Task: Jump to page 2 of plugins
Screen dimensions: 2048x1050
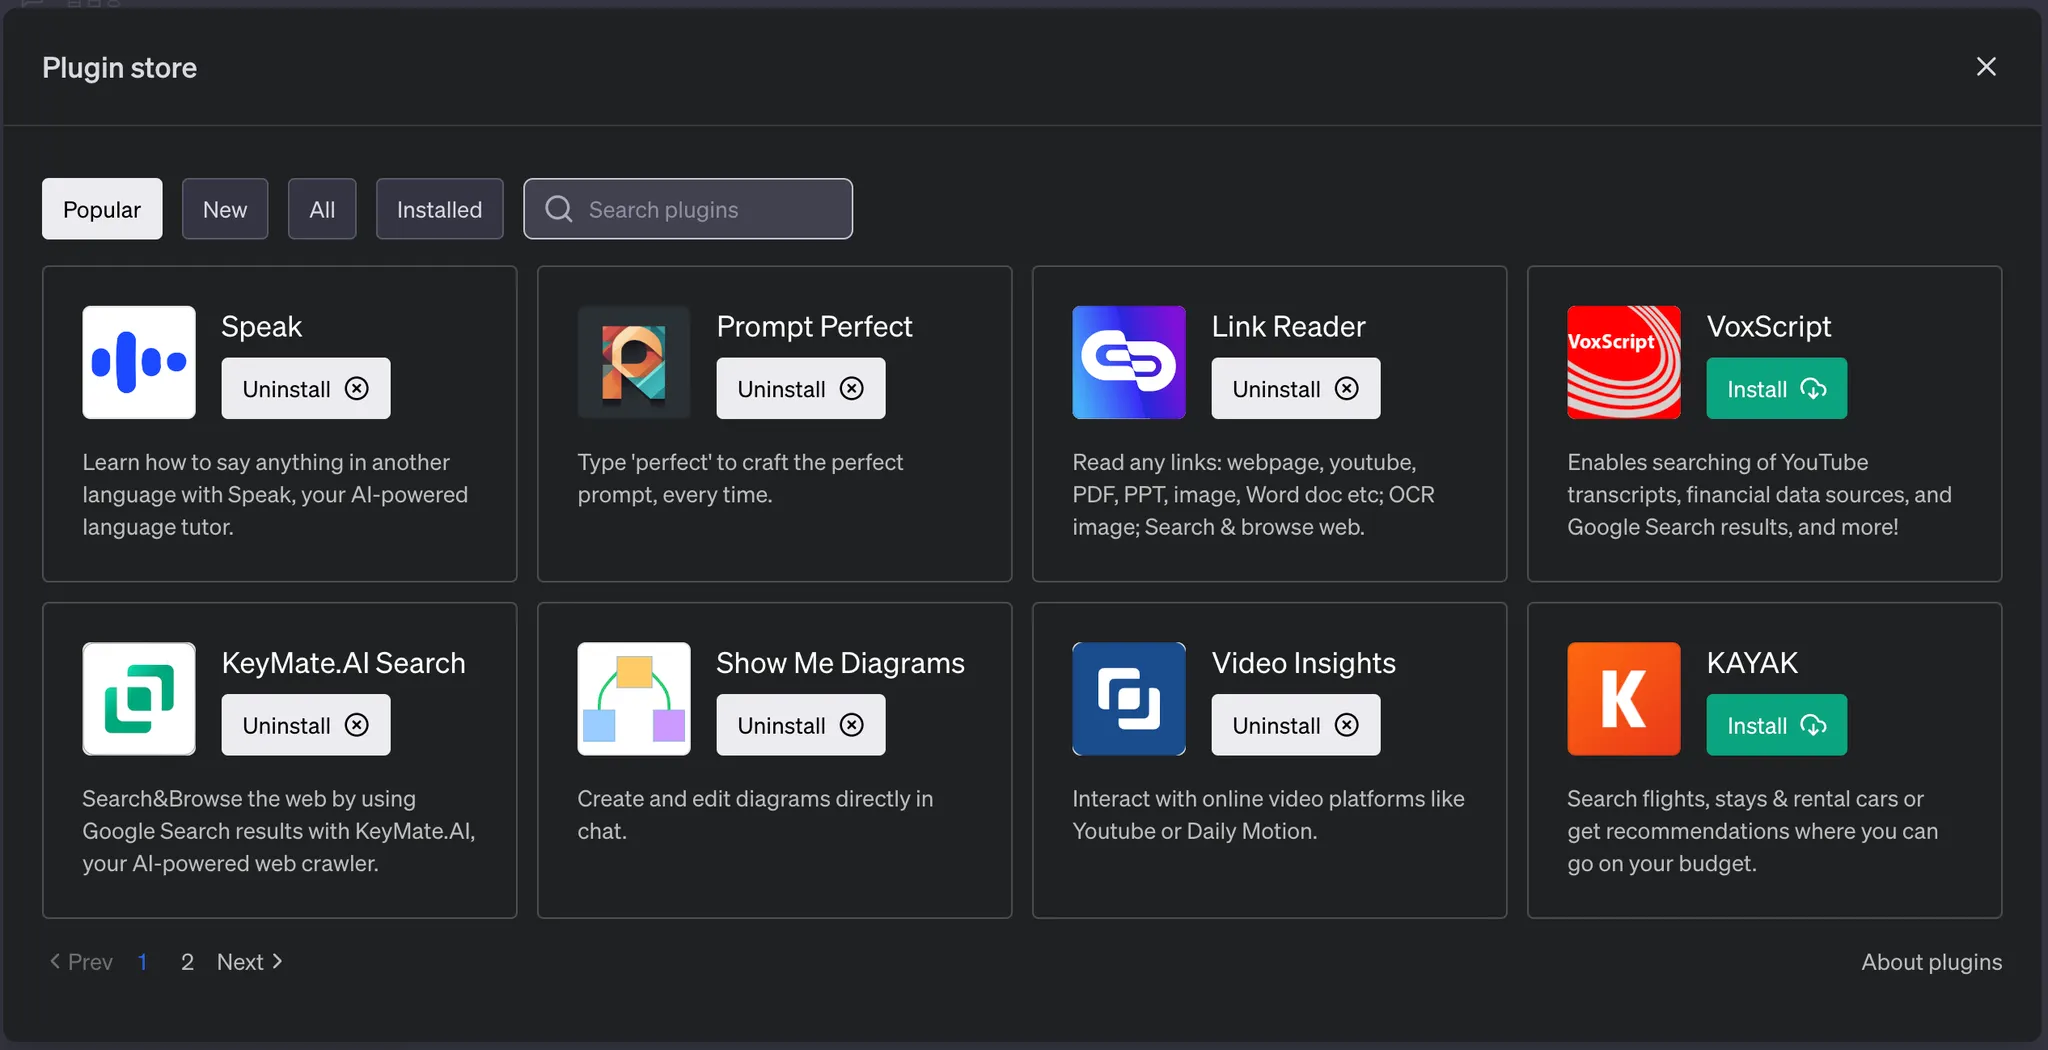Action: [187, 962]
